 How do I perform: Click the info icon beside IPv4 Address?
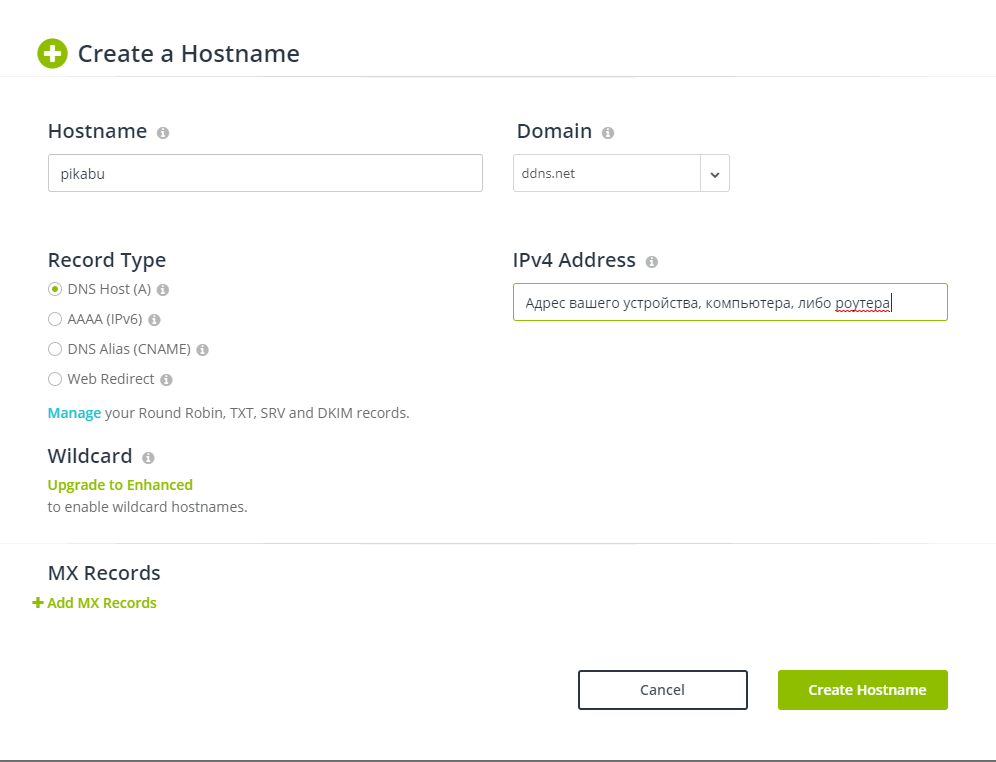tap(652, 262)
